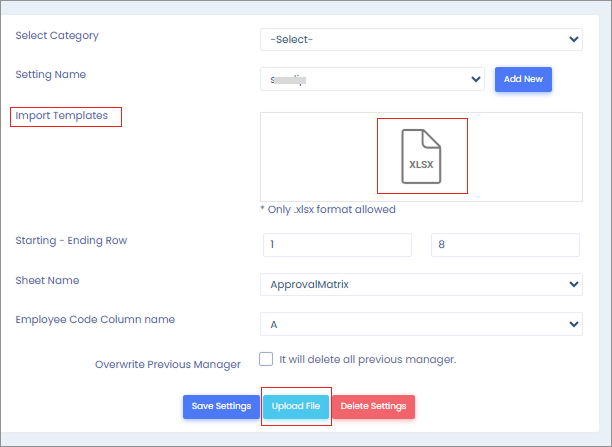Enable the Overwrite Previous Manager checkbox
Viewport: 612px width, 447px height.
click(266, 359)
